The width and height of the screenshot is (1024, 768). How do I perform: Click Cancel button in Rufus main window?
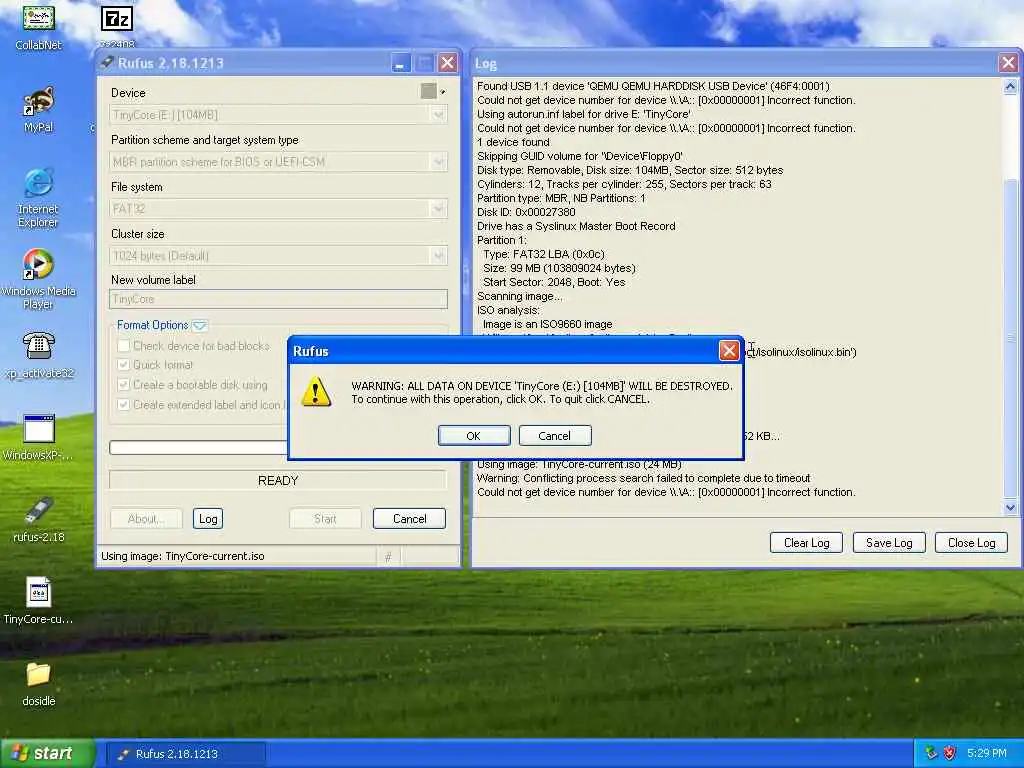409,519
